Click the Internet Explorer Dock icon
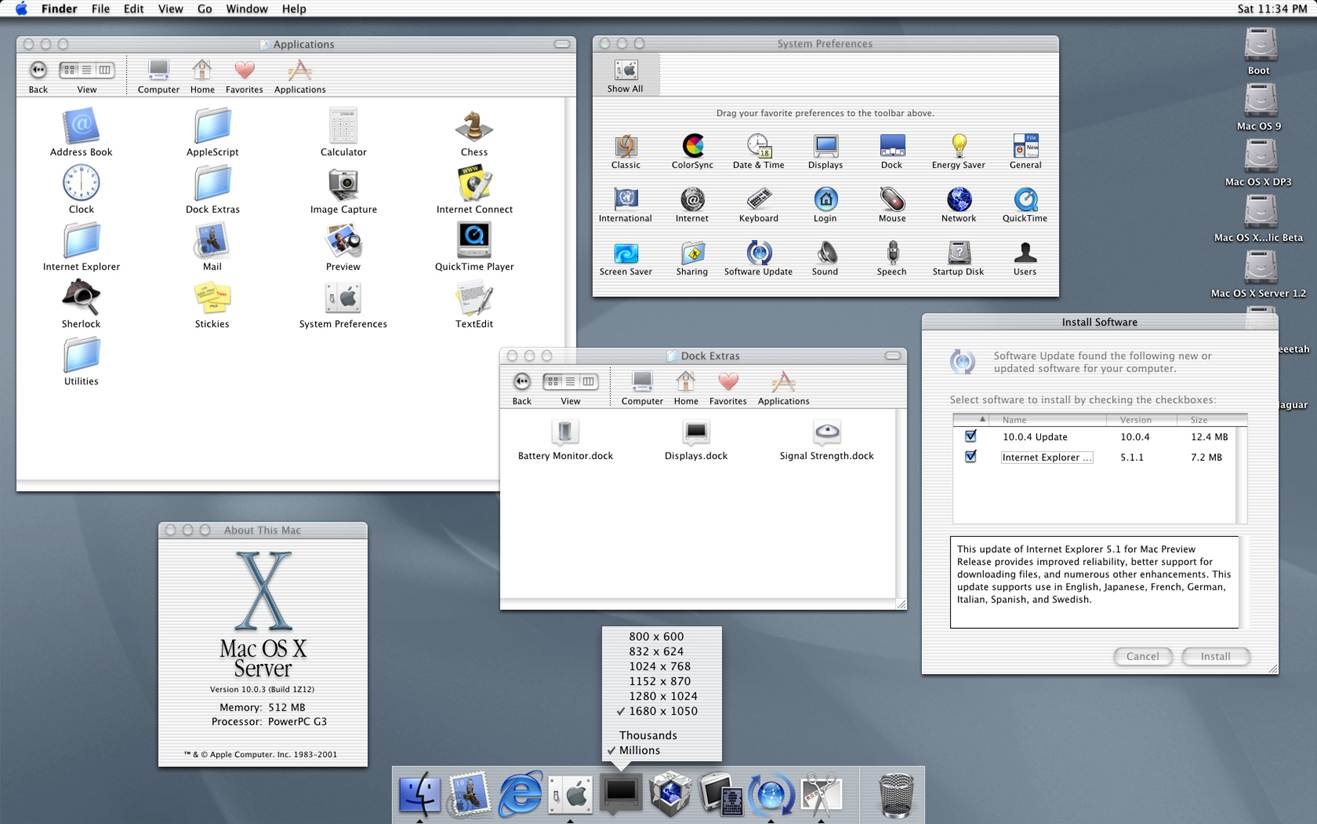The height and width of the screenshot is (824, 1317). tap(520, 794)
